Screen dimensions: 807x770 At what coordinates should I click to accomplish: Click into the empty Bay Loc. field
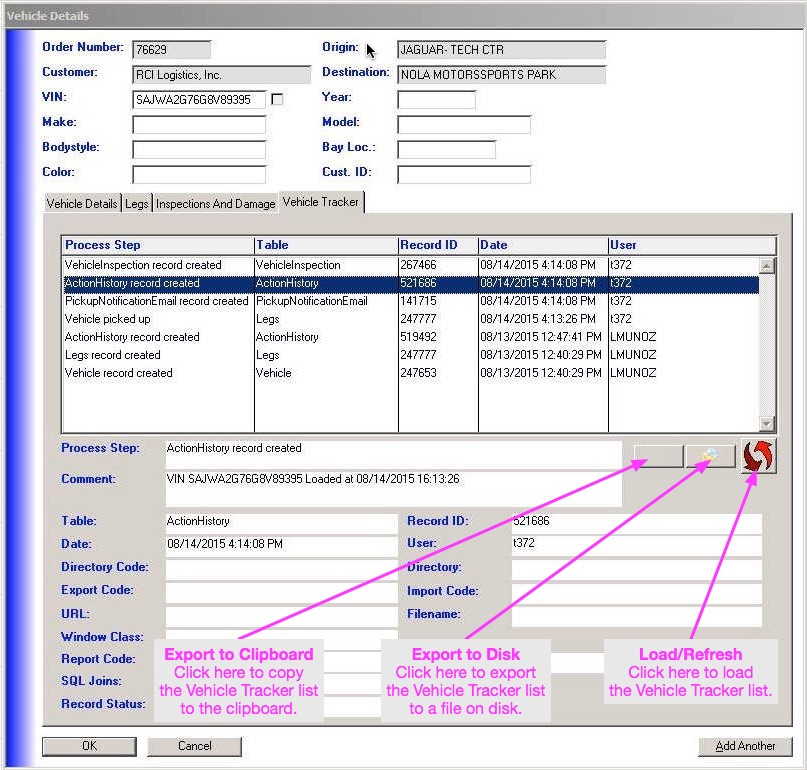pyautogui.click(x=446, y=149)
